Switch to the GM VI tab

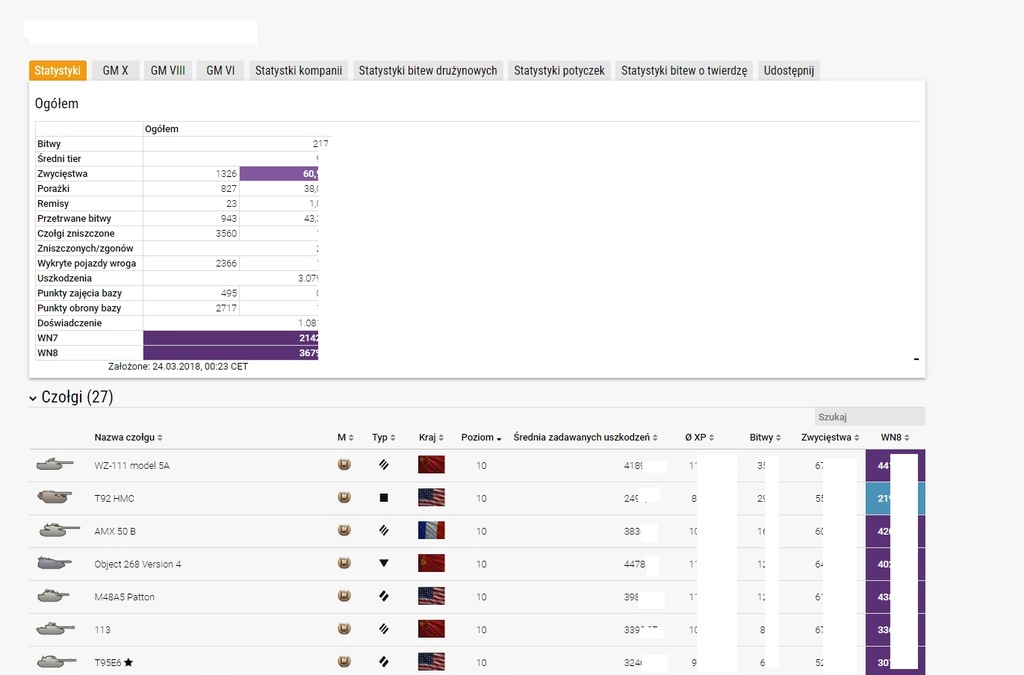click(x=220, y=71)
